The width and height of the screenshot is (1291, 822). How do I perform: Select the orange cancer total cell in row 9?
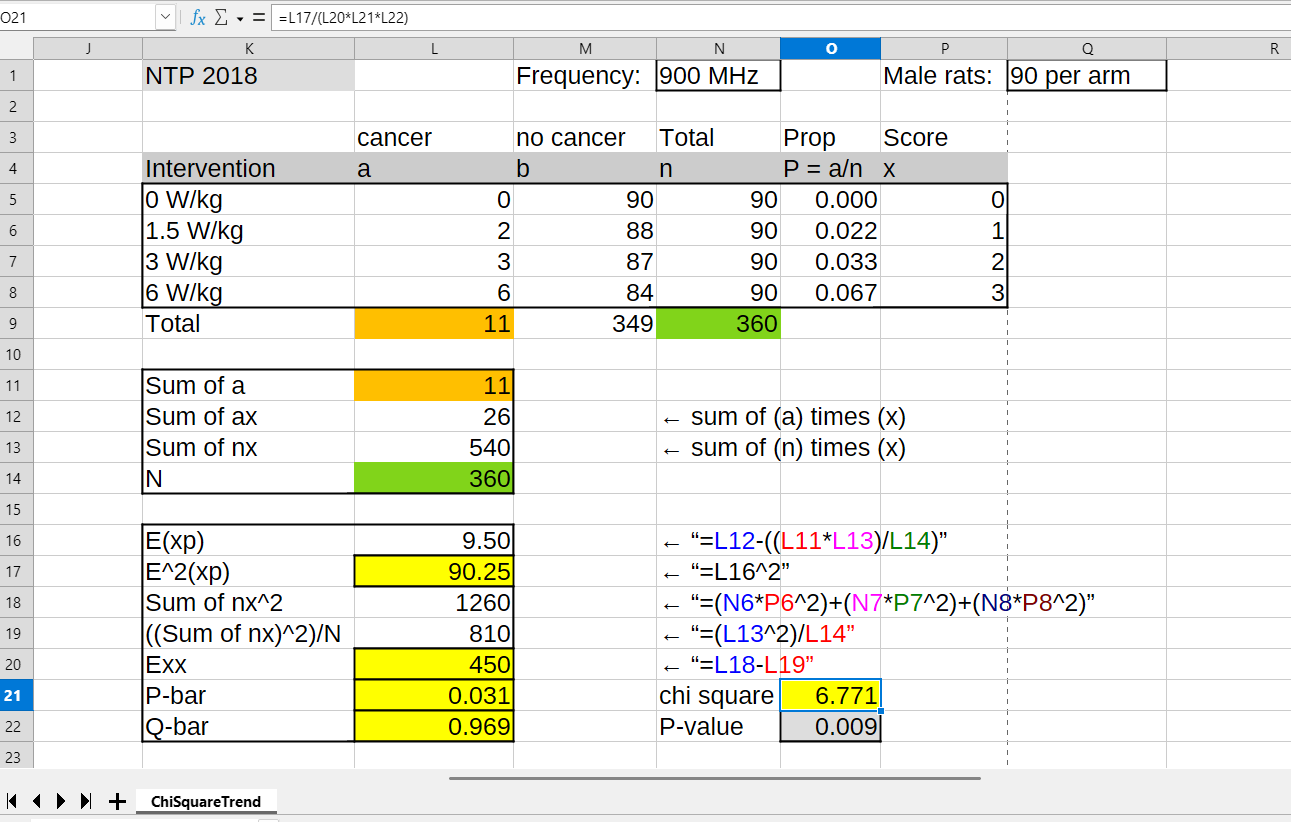pos(433,324)
